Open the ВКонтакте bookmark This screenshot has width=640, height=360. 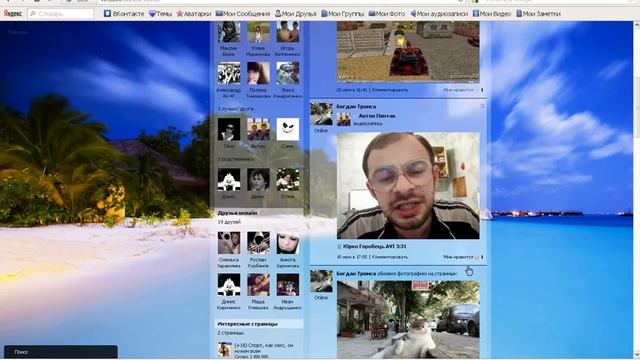pyautogui.click(x=124, y=13)
